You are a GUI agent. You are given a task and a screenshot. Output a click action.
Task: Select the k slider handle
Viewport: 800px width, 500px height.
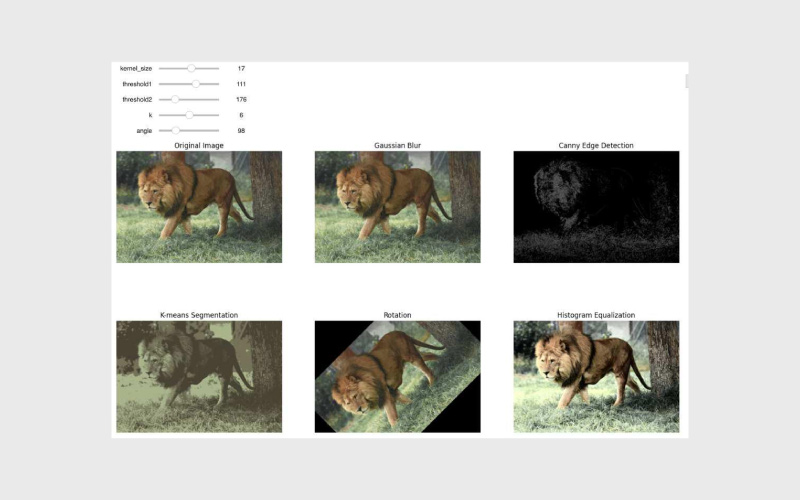(x=189, y=115)
